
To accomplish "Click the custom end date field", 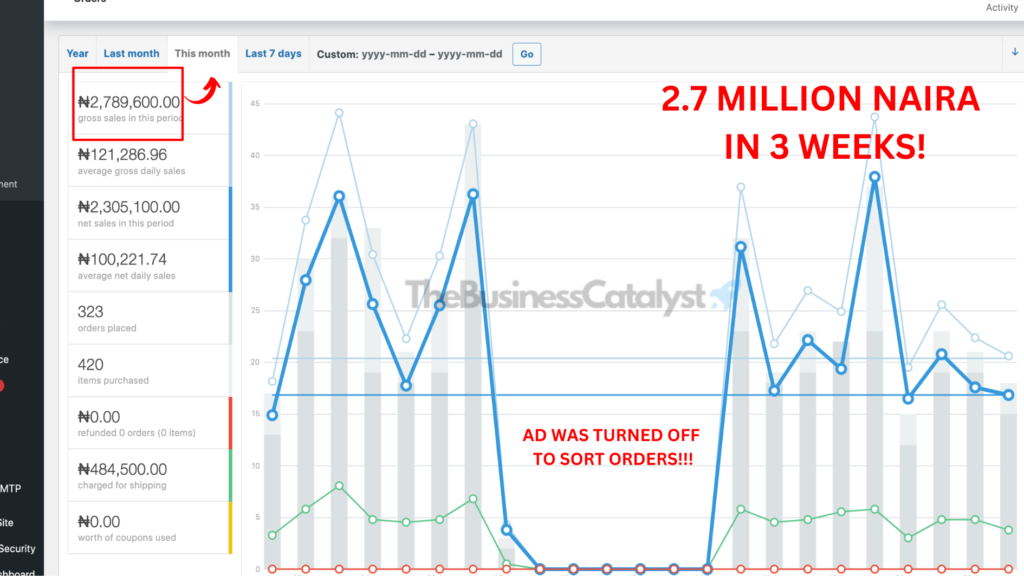I will pos(470,54).
